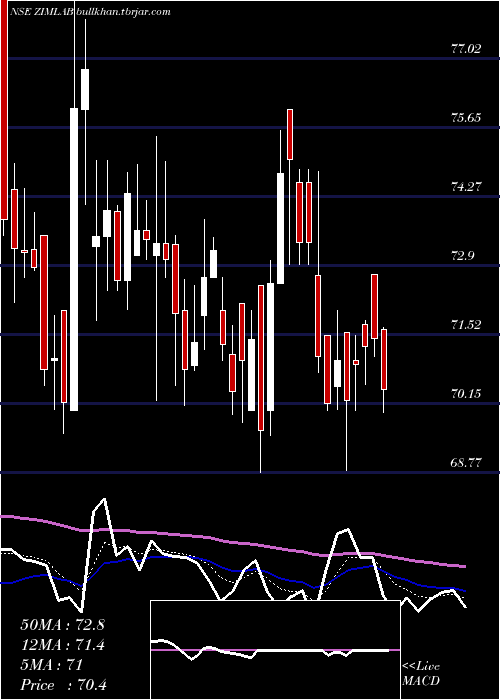Click the 12MA : 71.4 readout
The height and width of the screenshot is (700, 500).
coord(62,645)
